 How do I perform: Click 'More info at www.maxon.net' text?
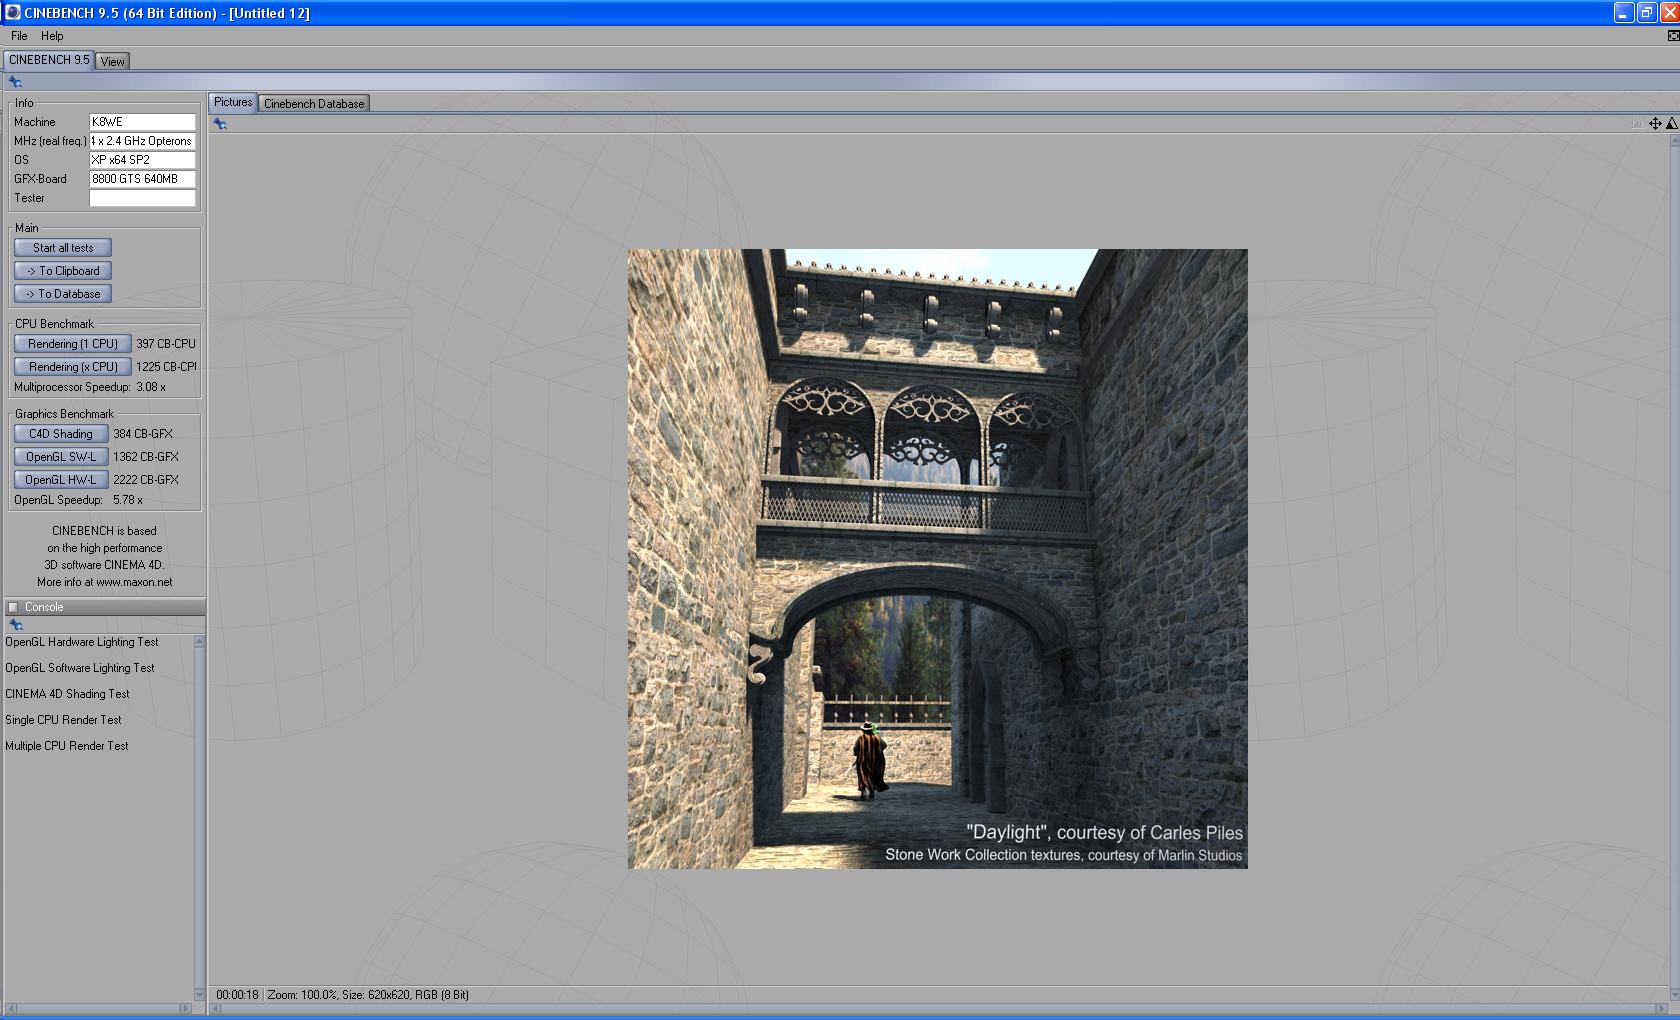[x=105, y=582]
